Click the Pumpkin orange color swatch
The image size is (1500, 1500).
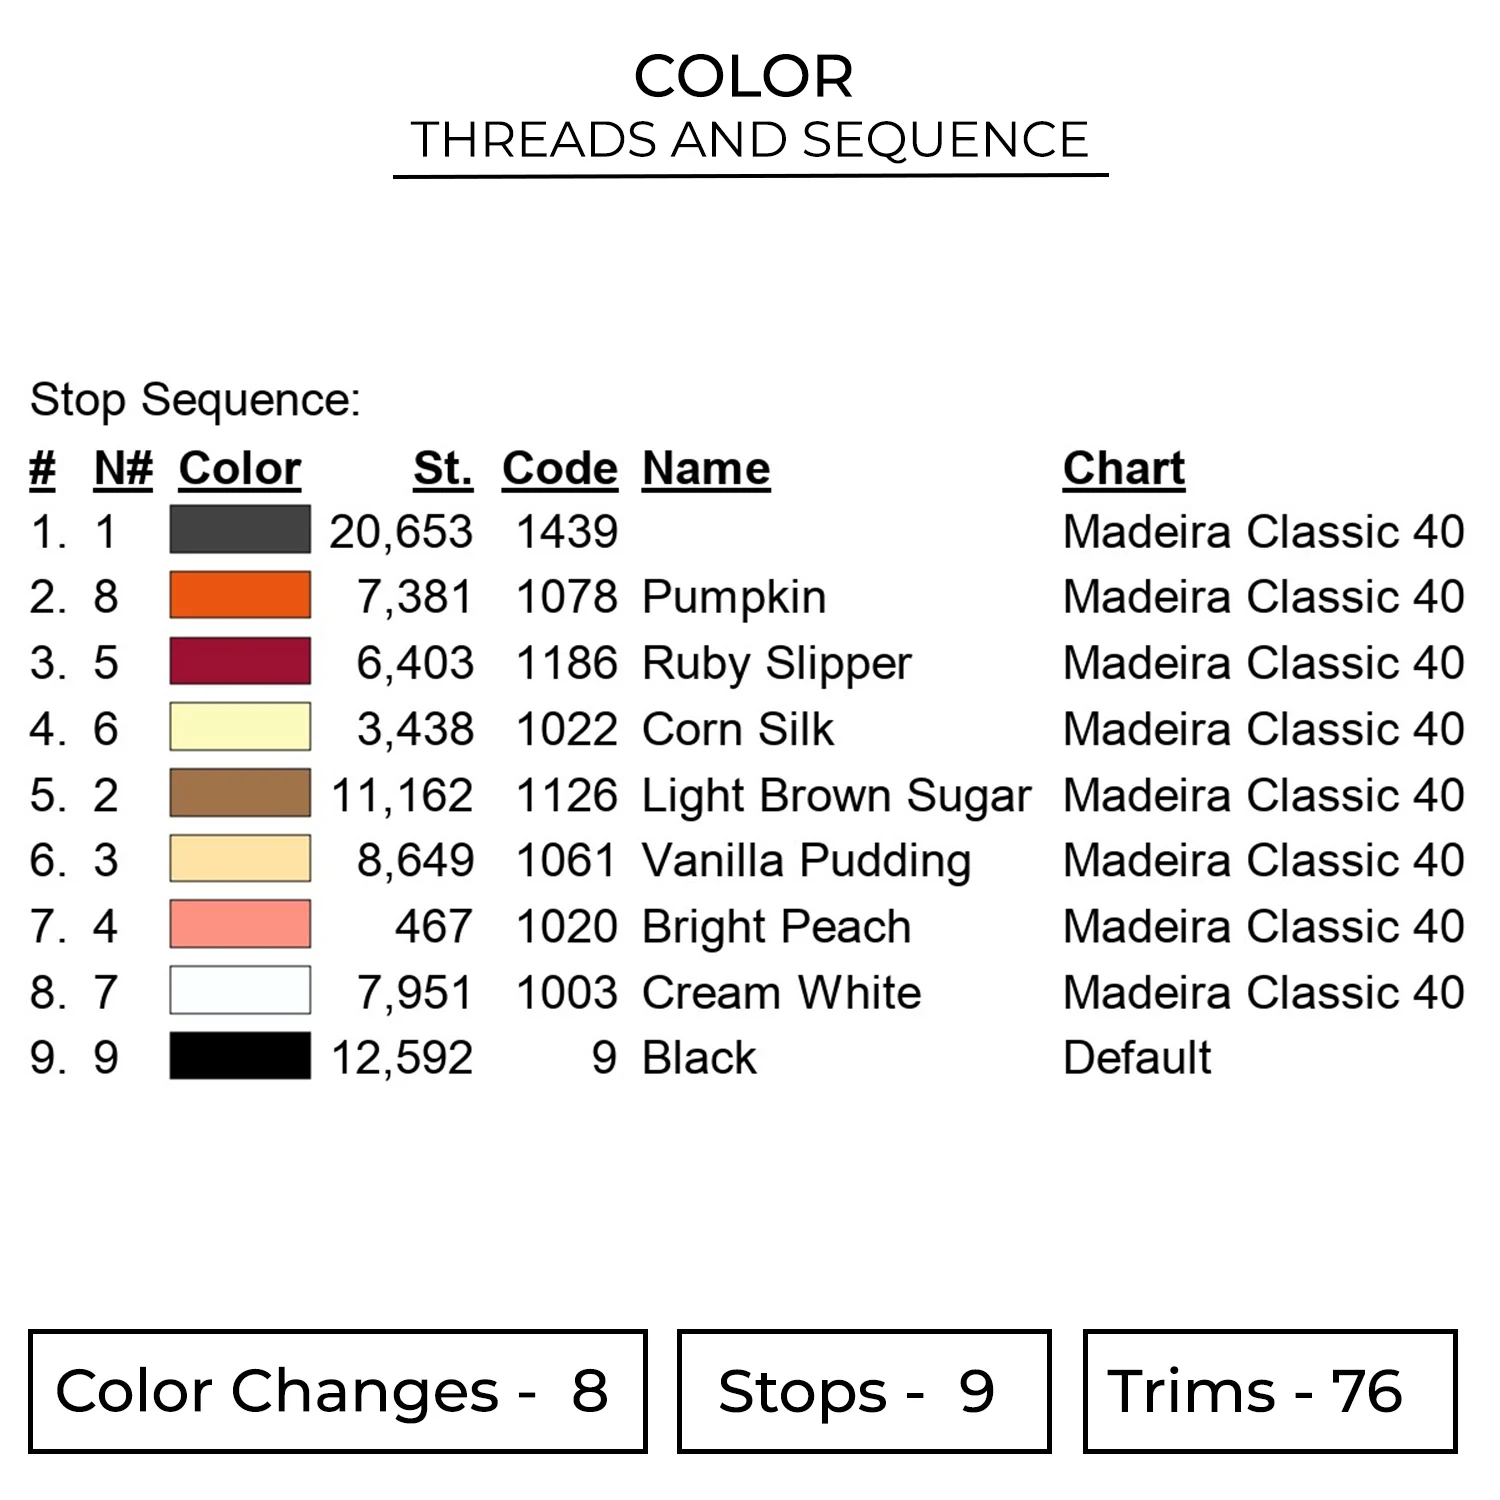[x=240, y=595]
